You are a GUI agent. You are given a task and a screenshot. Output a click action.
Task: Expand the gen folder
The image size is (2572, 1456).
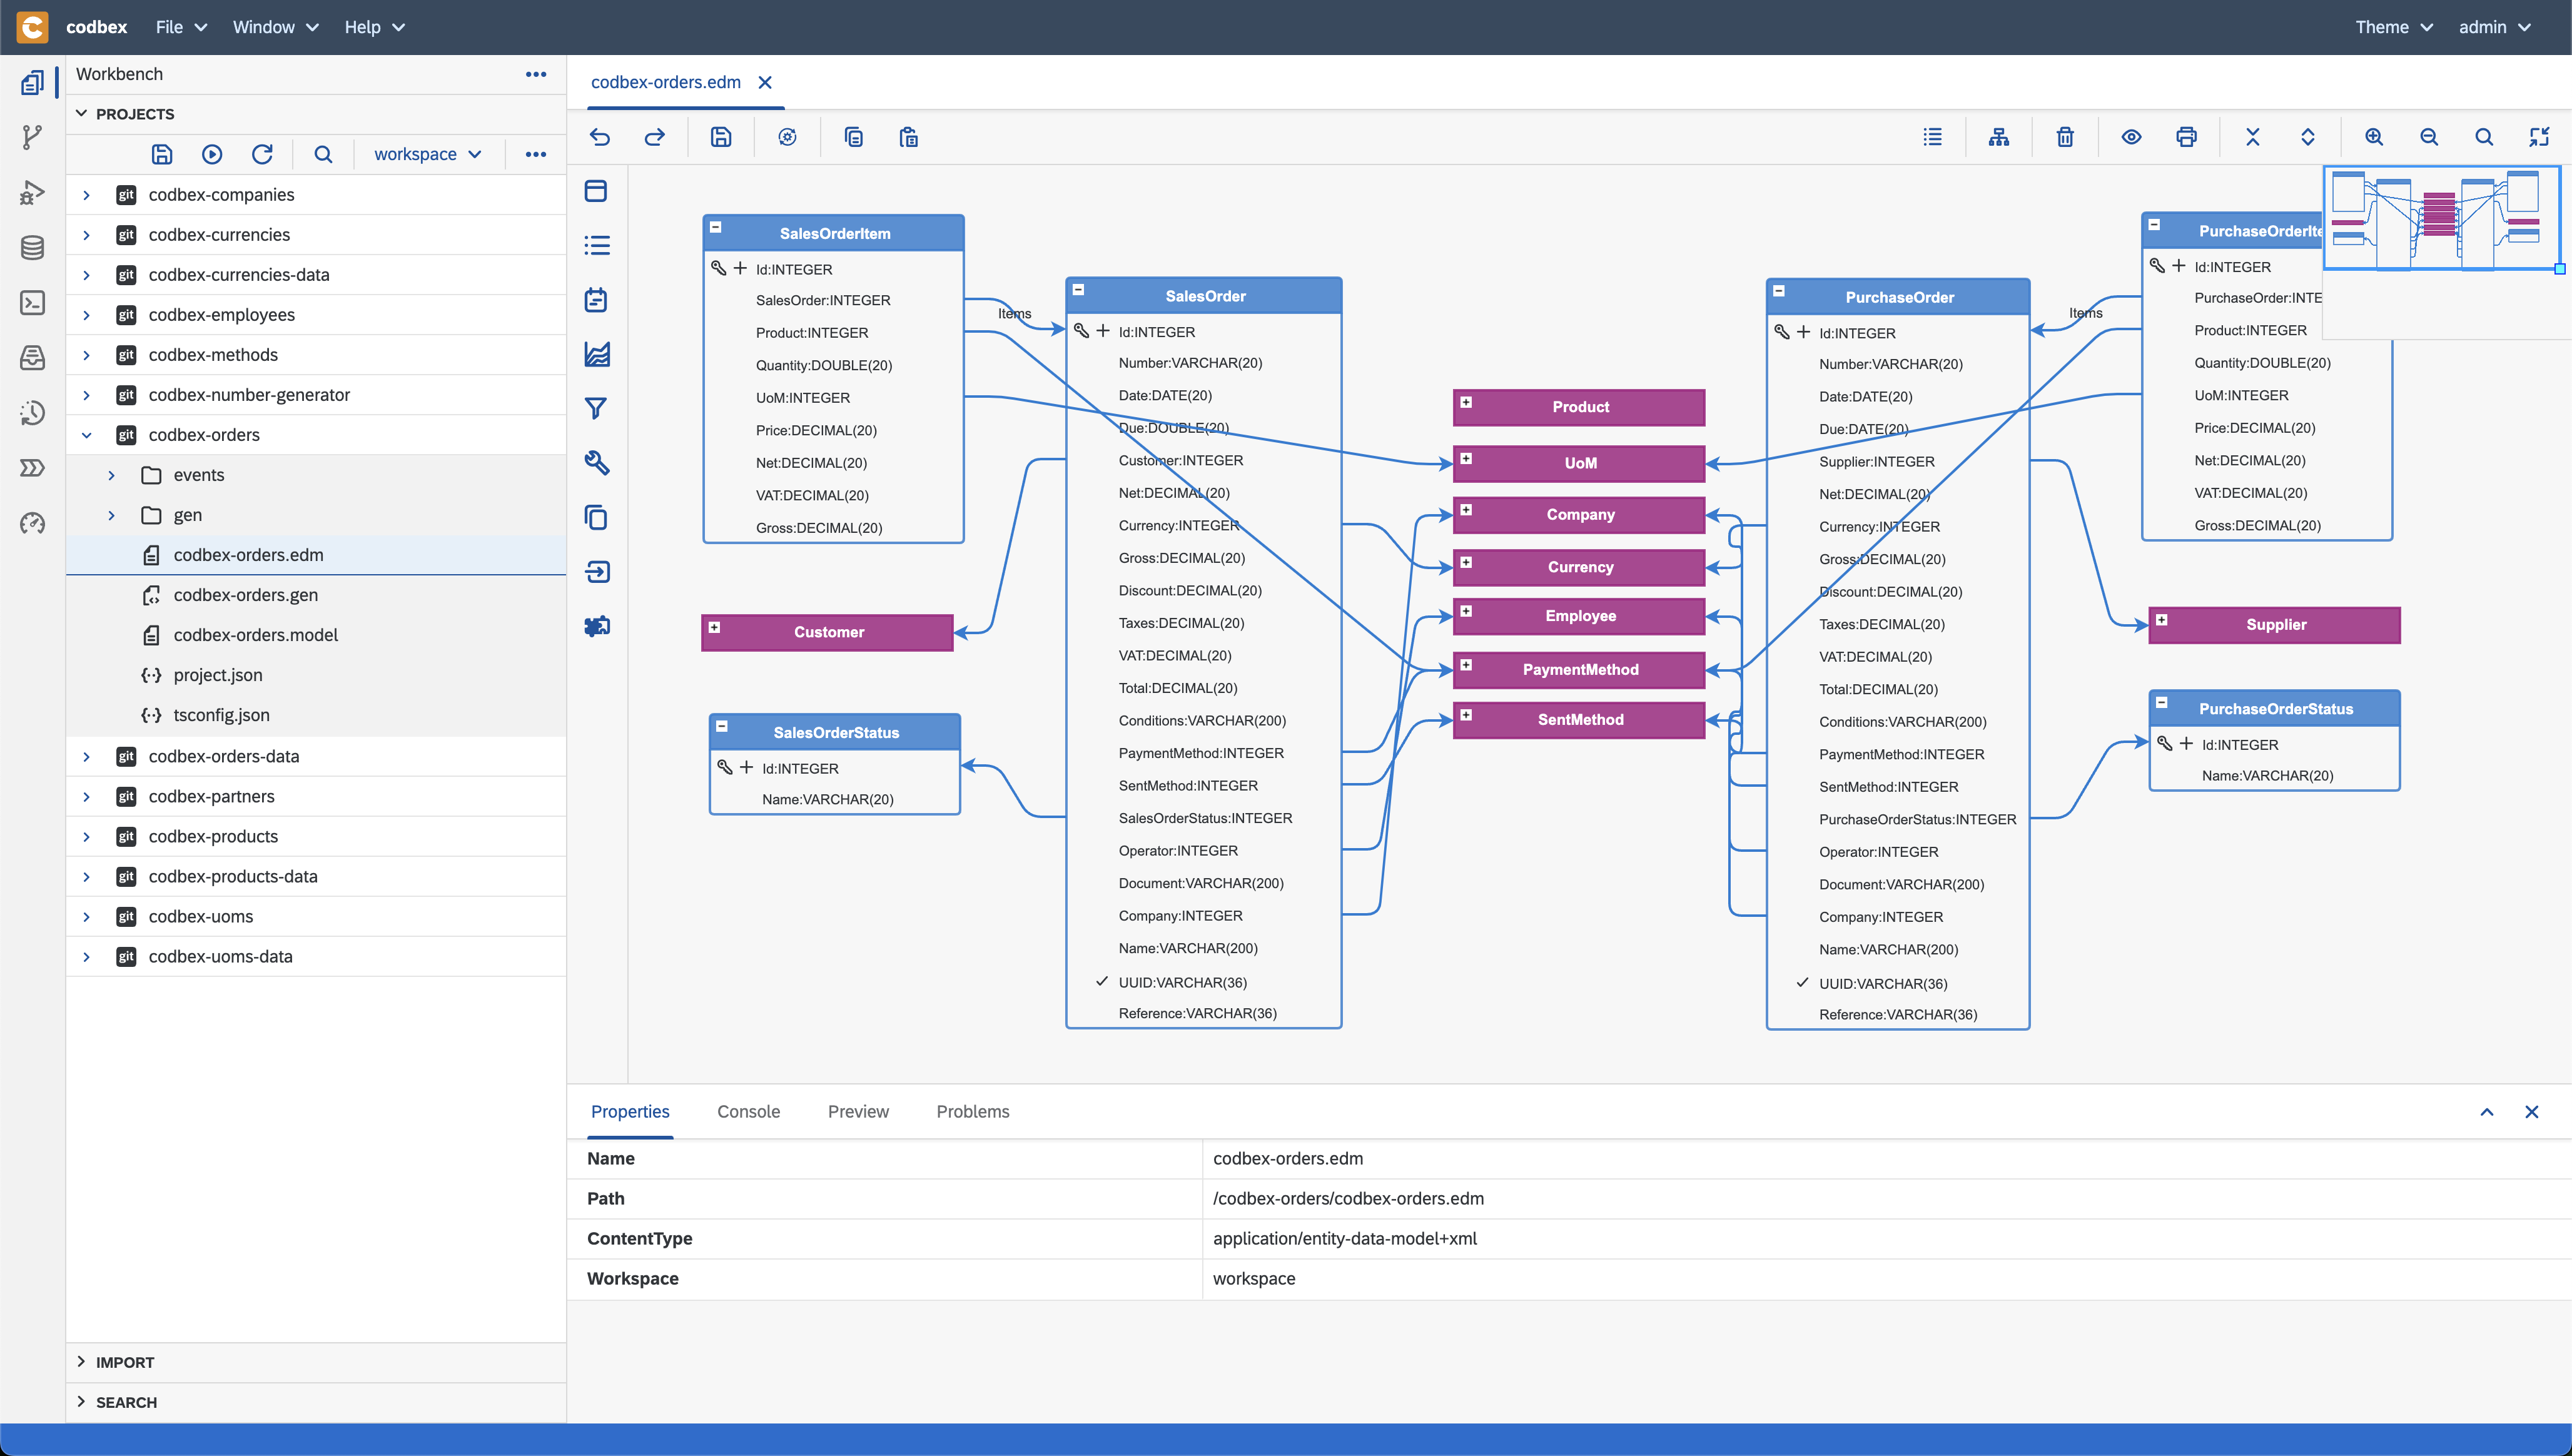pos(112,515)
